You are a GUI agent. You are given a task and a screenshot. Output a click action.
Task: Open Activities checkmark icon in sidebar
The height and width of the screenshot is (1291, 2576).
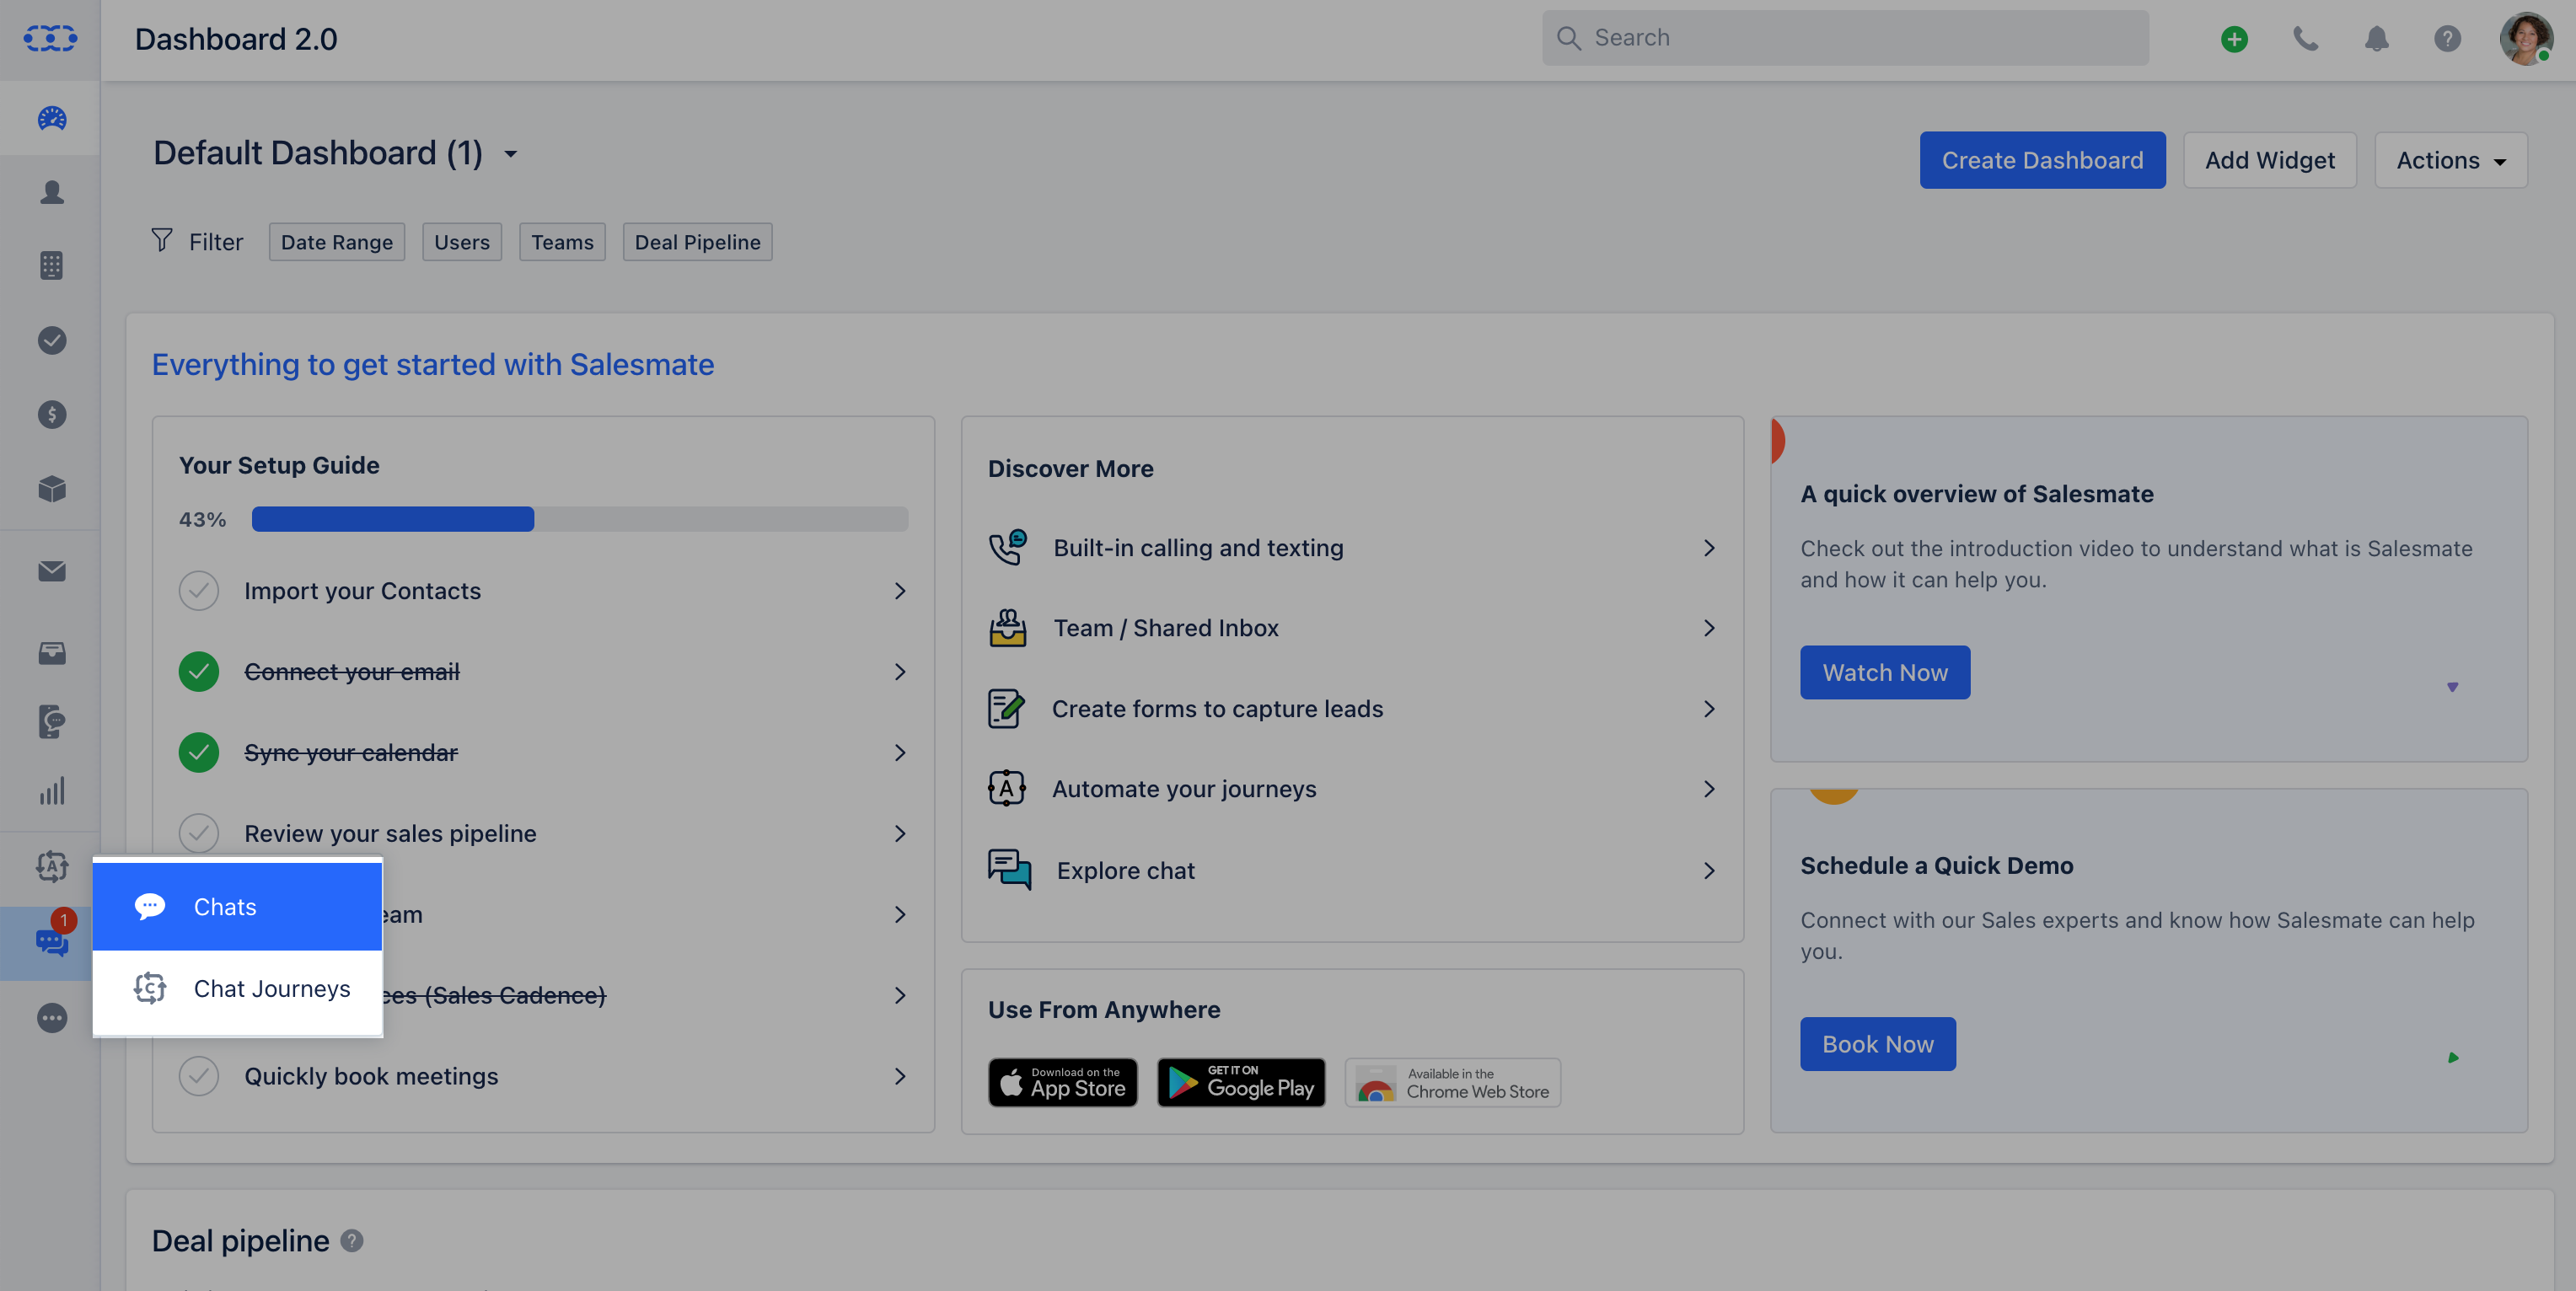click(x=52, y=340)
